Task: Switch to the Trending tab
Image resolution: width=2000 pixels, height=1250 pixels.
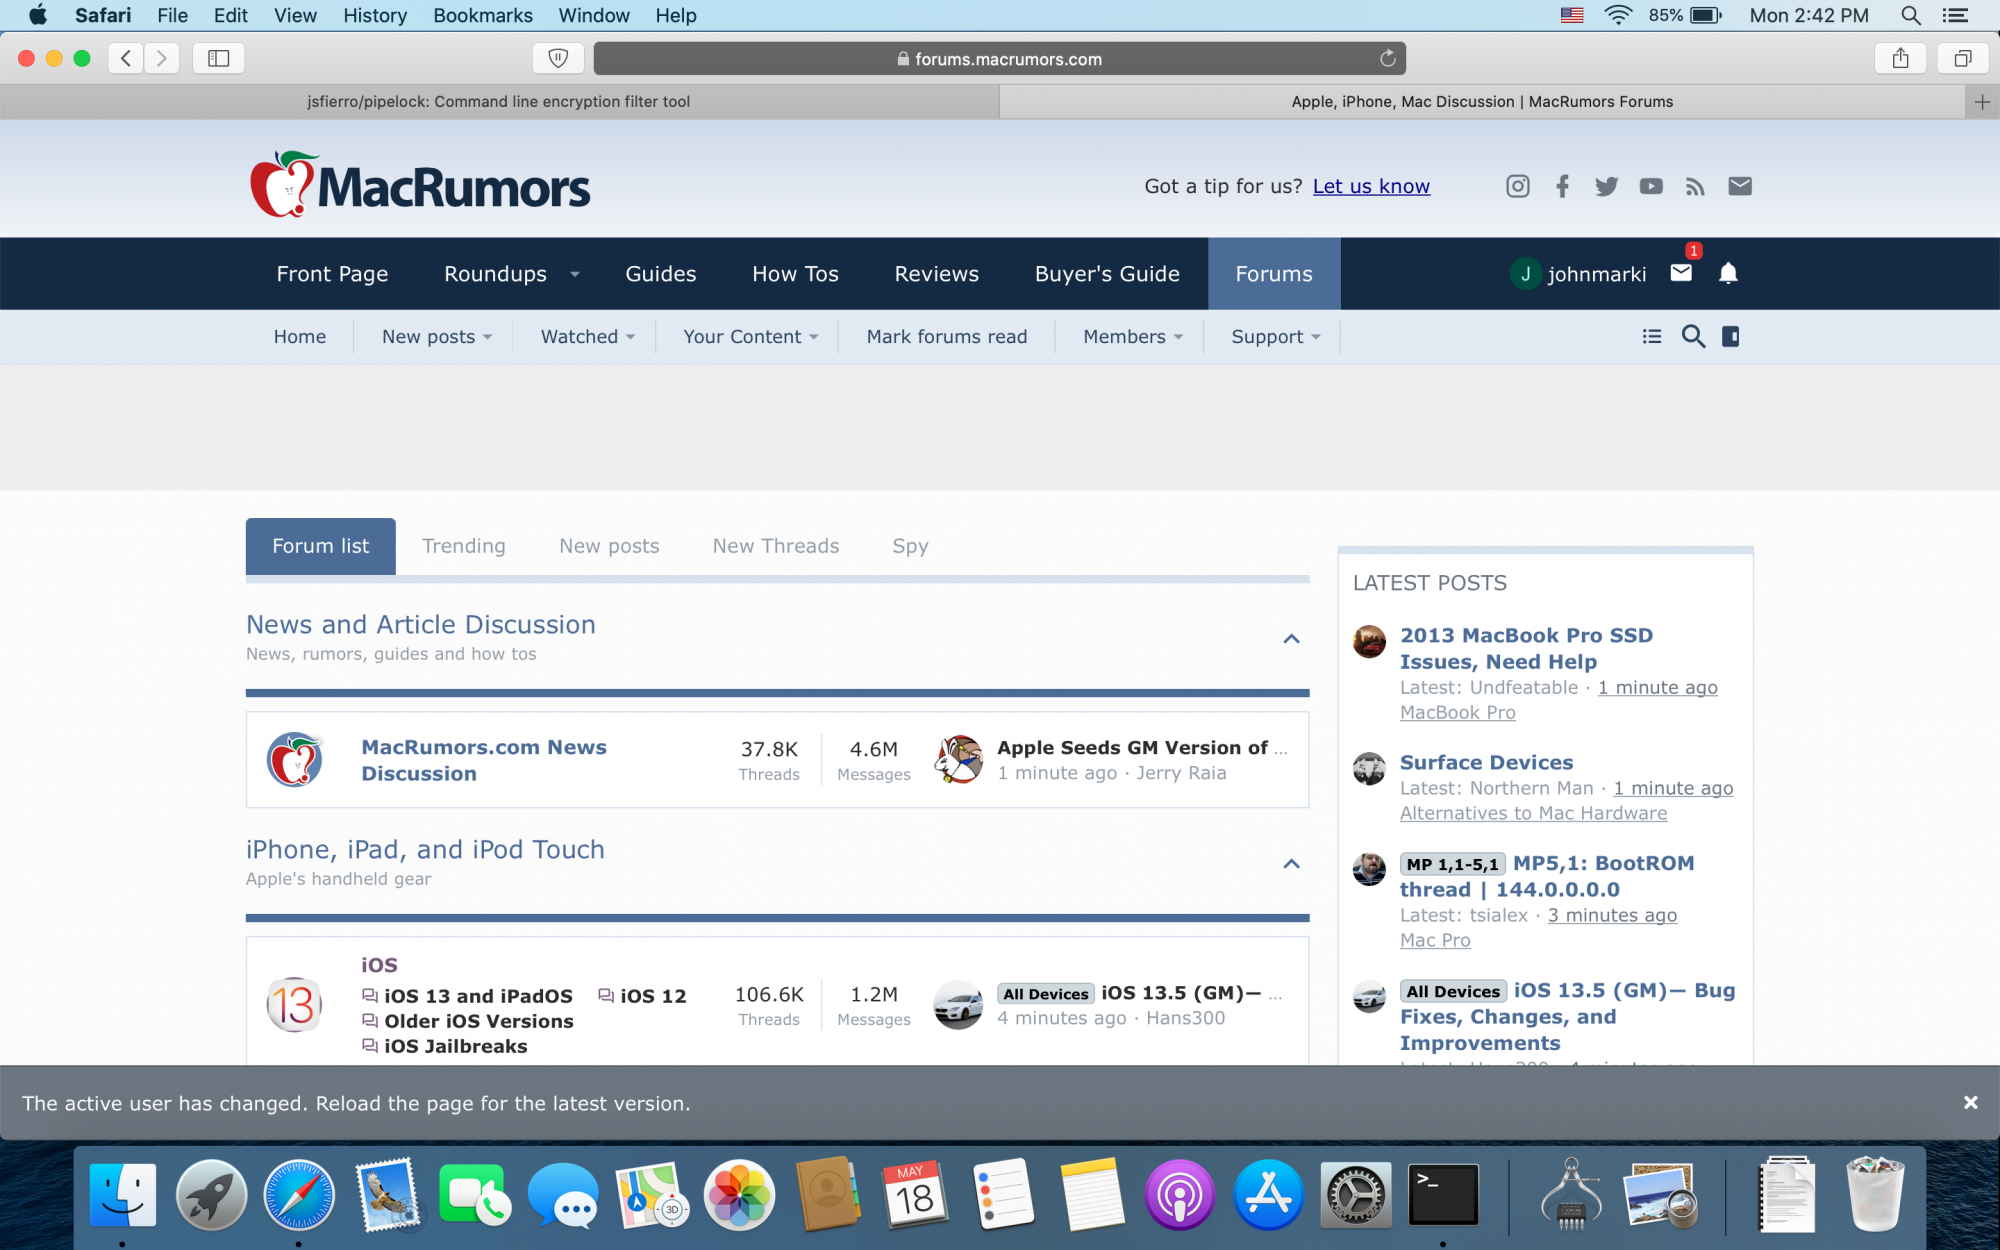Action: [463, 546]
